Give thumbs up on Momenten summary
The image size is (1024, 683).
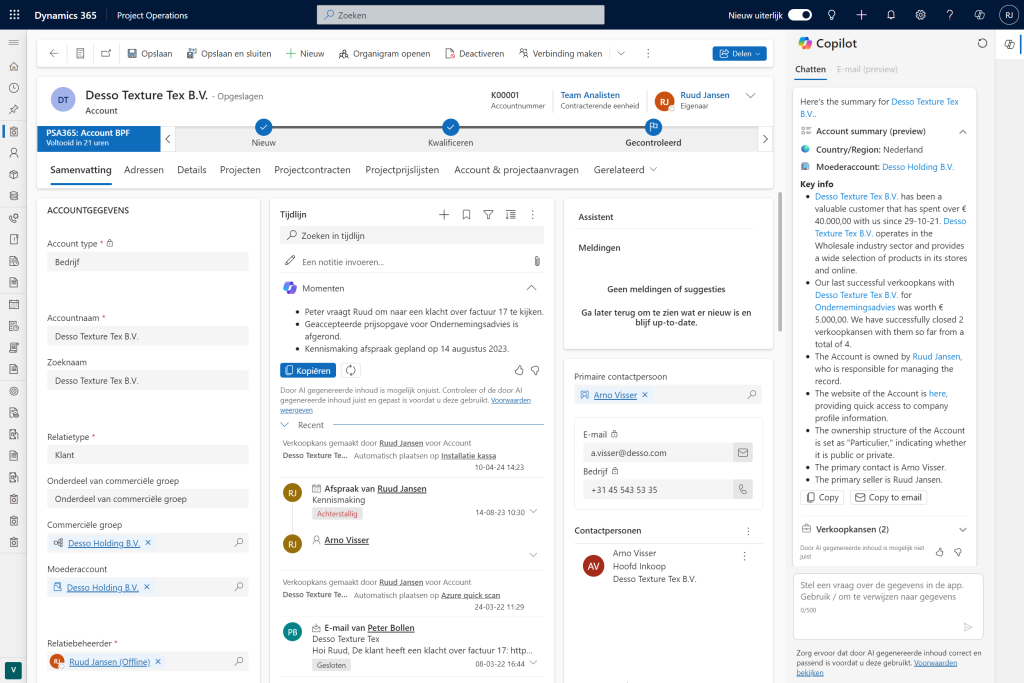(x=519, y=370)
